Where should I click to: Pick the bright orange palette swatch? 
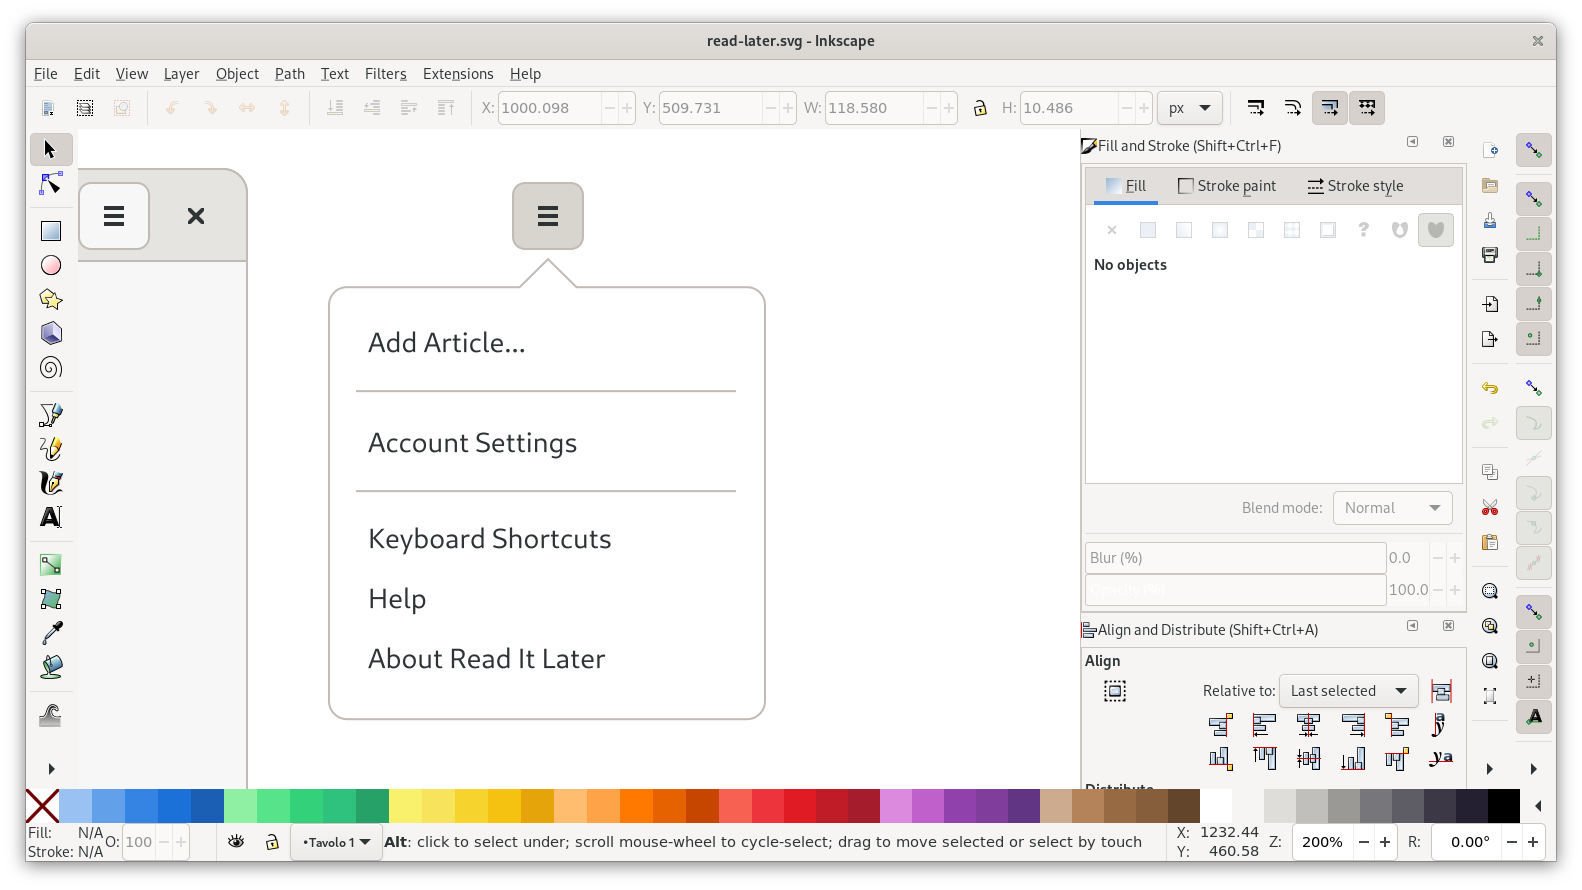pyautogui.click(x=635, y=806)
